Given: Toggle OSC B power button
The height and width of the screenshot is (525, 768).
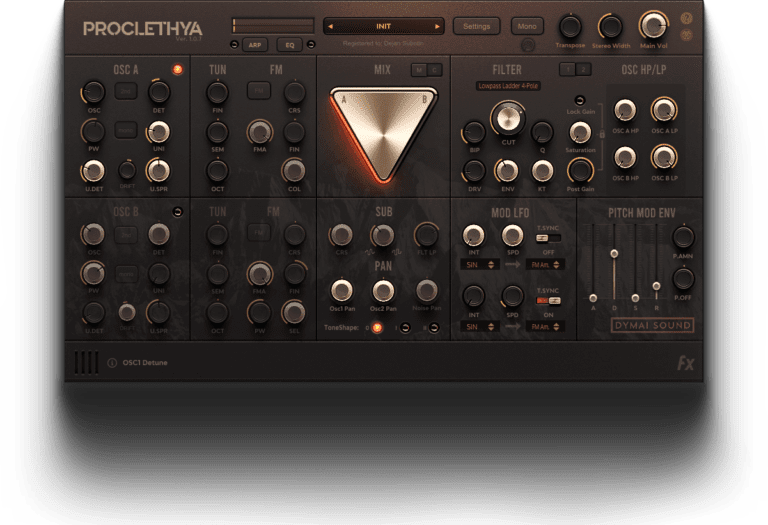Looking at the screenshot, I should 177,212.
